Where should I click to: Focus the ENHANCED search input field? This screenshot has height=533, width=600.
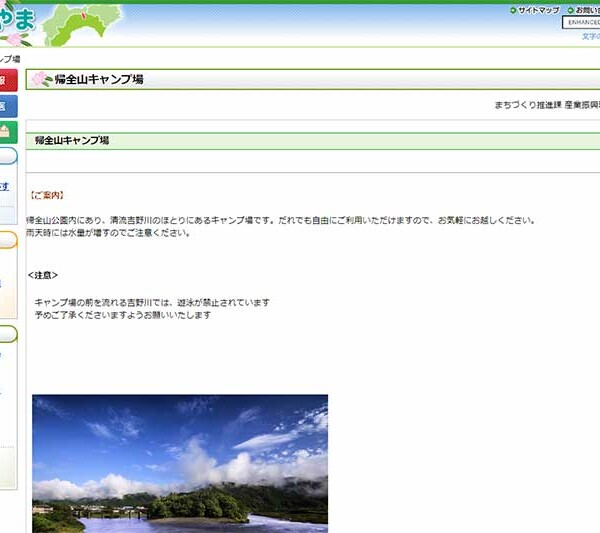[x=581, y=22]
